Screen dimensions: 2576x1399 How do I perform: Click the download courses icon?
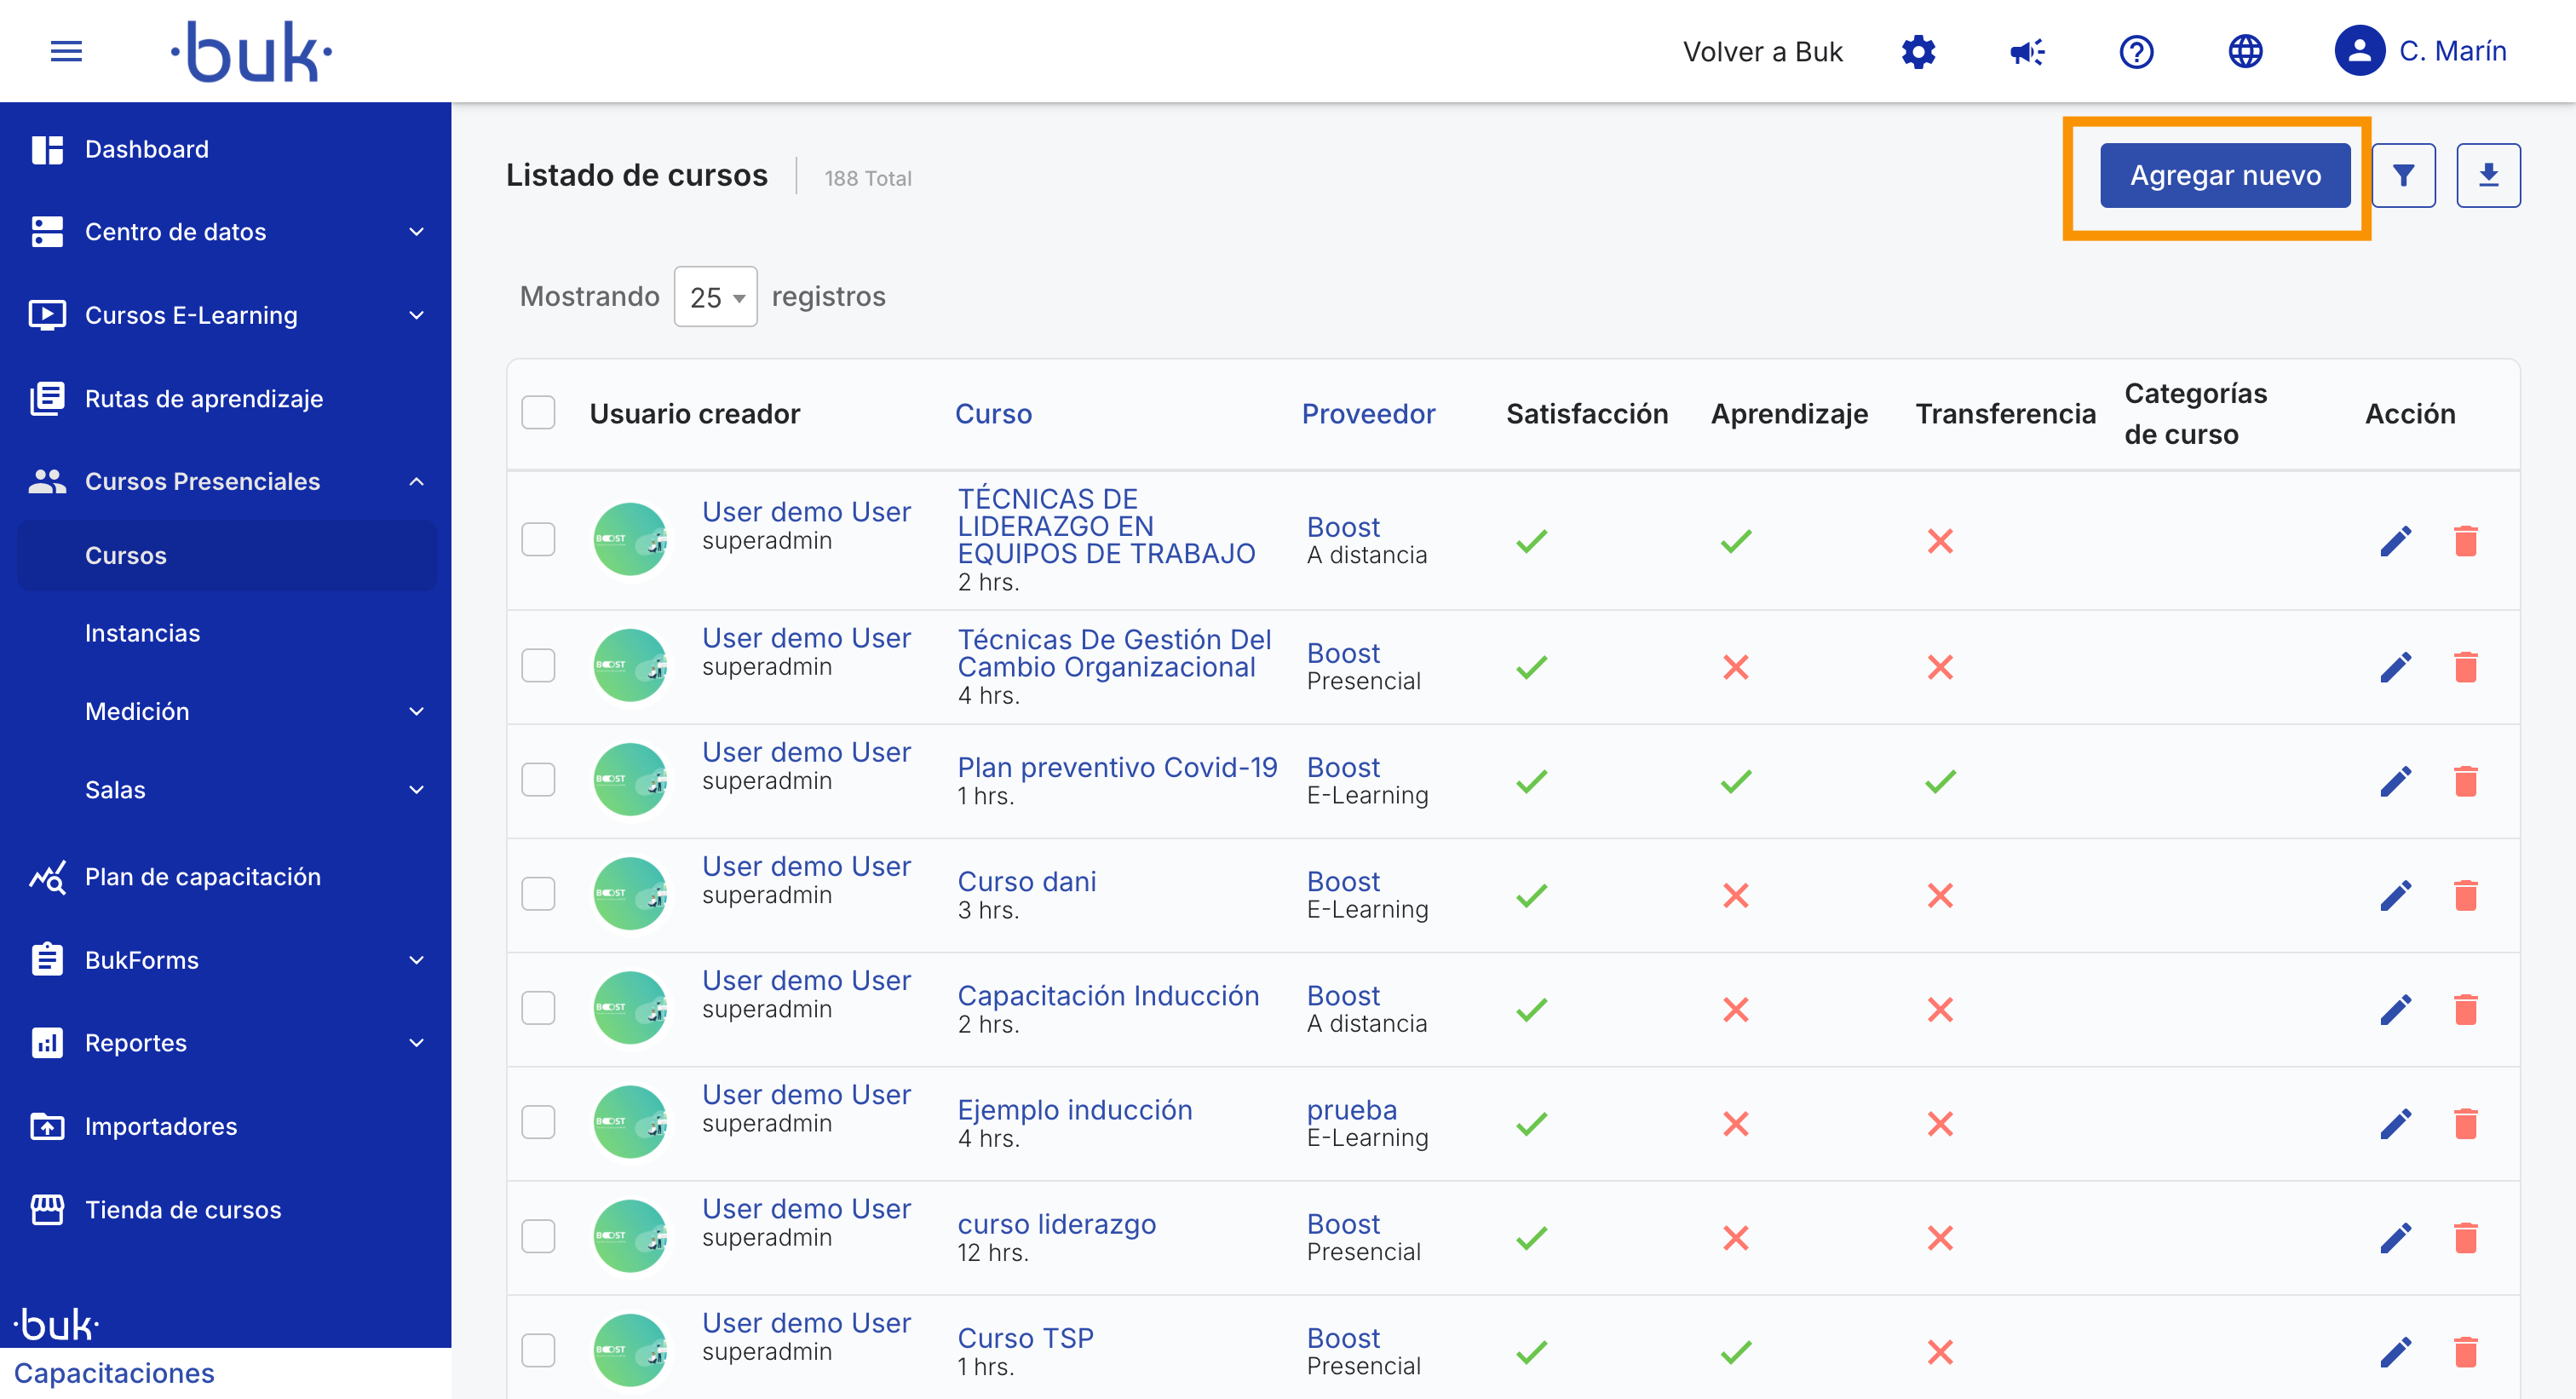tap(2488, 176)
